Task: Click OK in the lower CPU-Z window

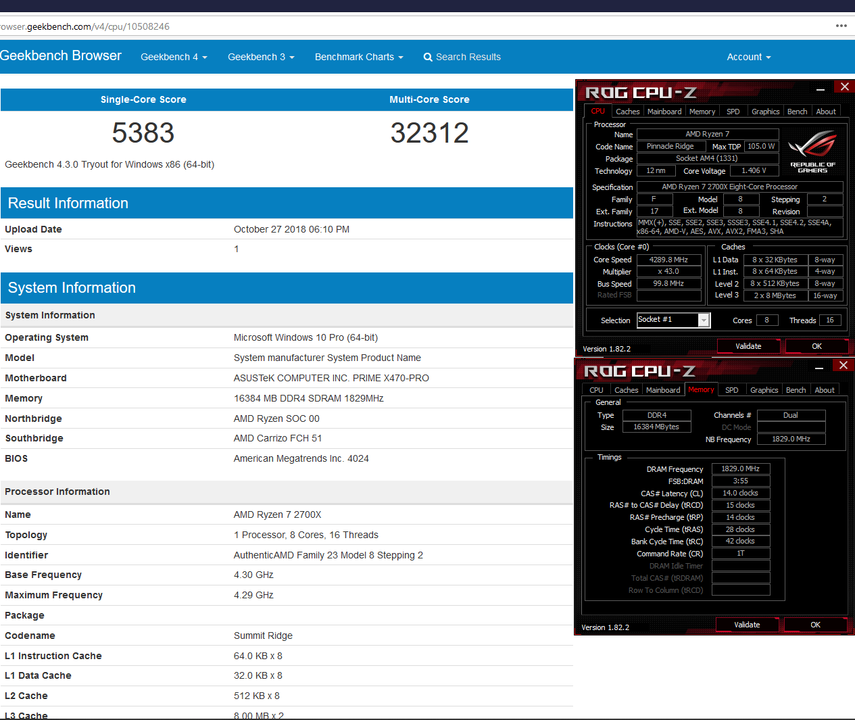Action: (815, 625)
